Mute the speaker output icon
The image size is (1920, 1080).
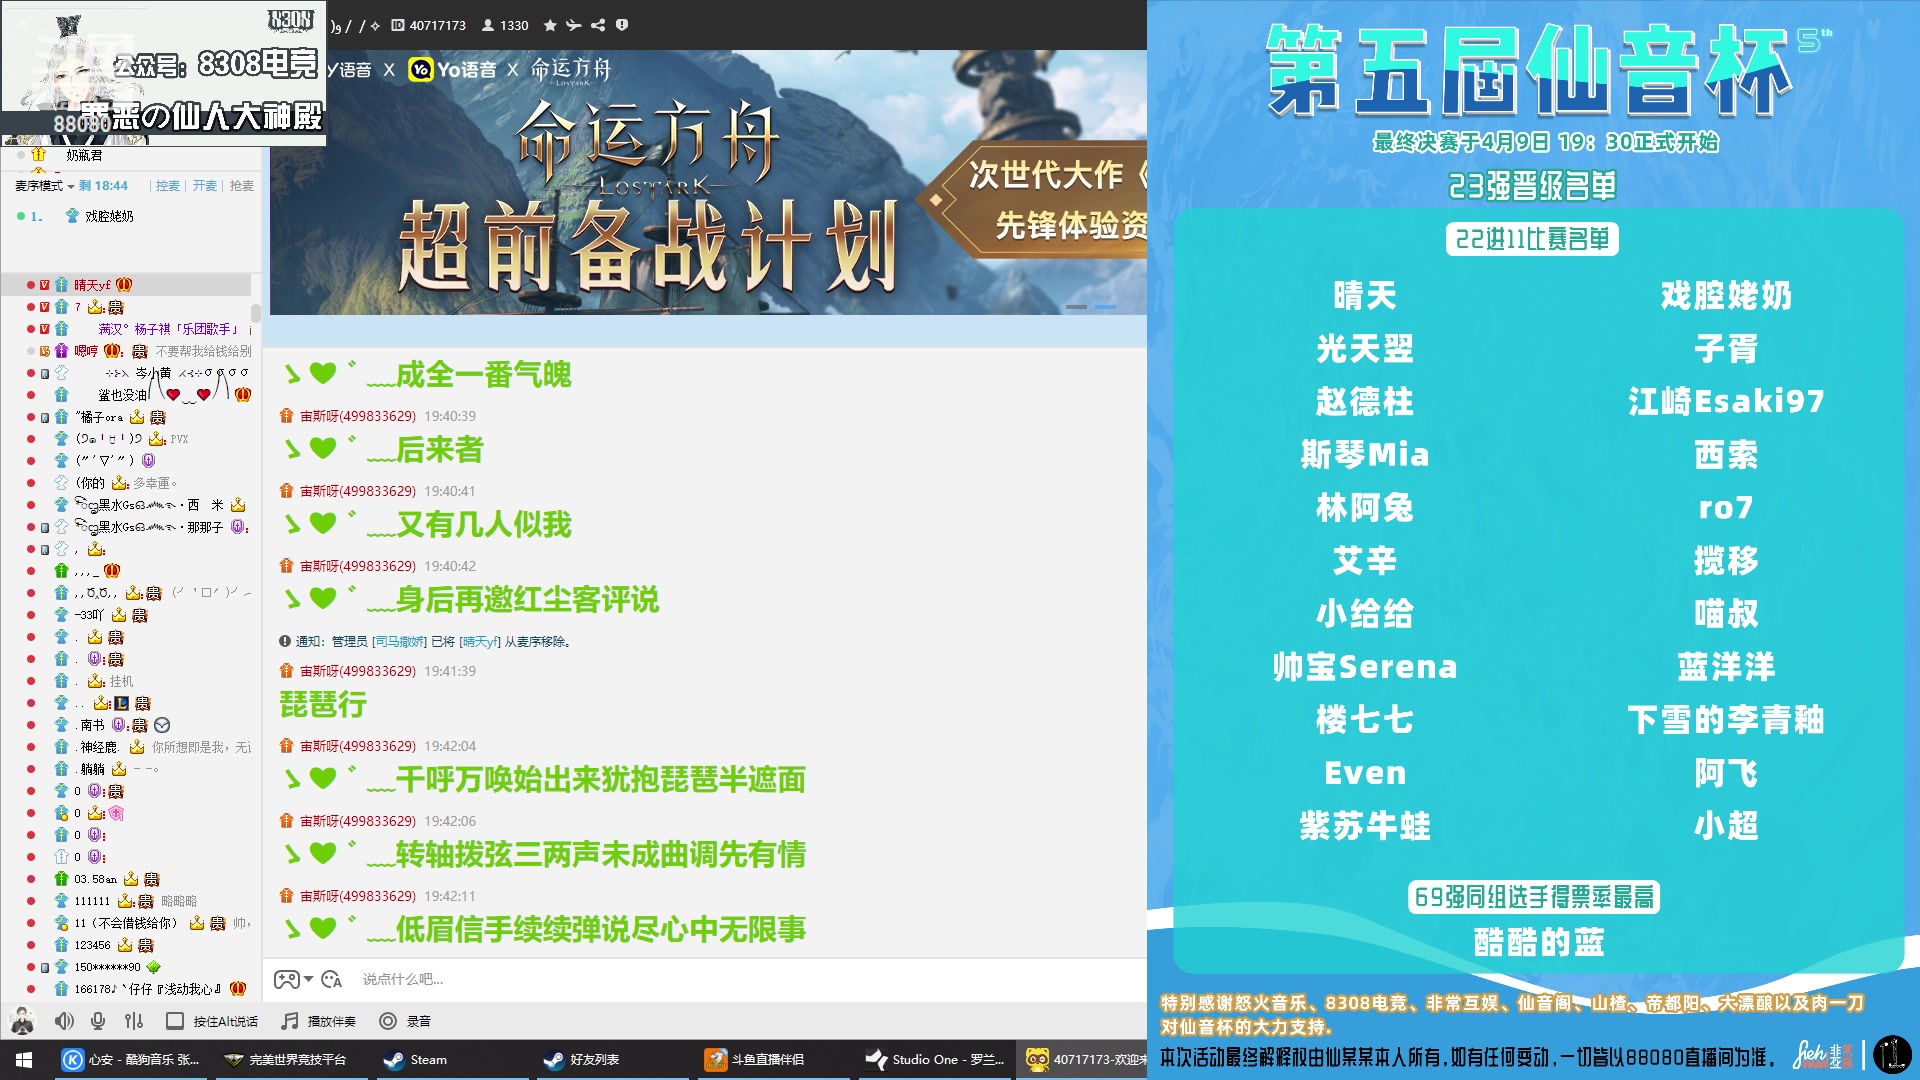point(64,1021)
